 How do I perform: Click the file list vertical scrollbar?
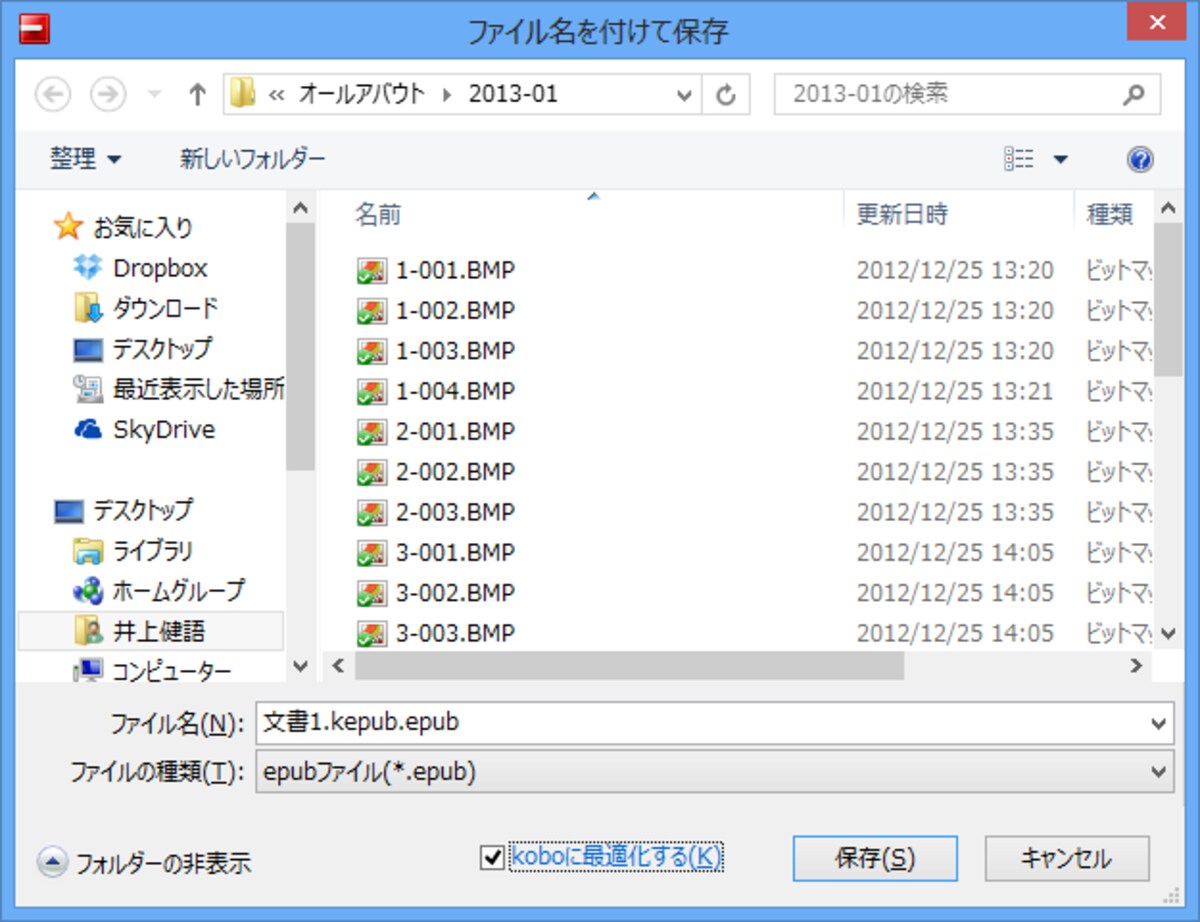coord(1167,300)
